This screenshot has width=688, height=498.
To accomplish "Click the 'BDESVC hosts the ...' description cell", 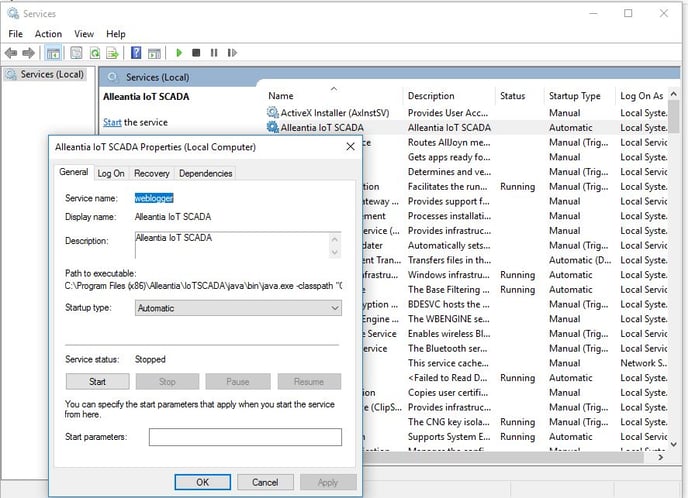I will 448,304.
